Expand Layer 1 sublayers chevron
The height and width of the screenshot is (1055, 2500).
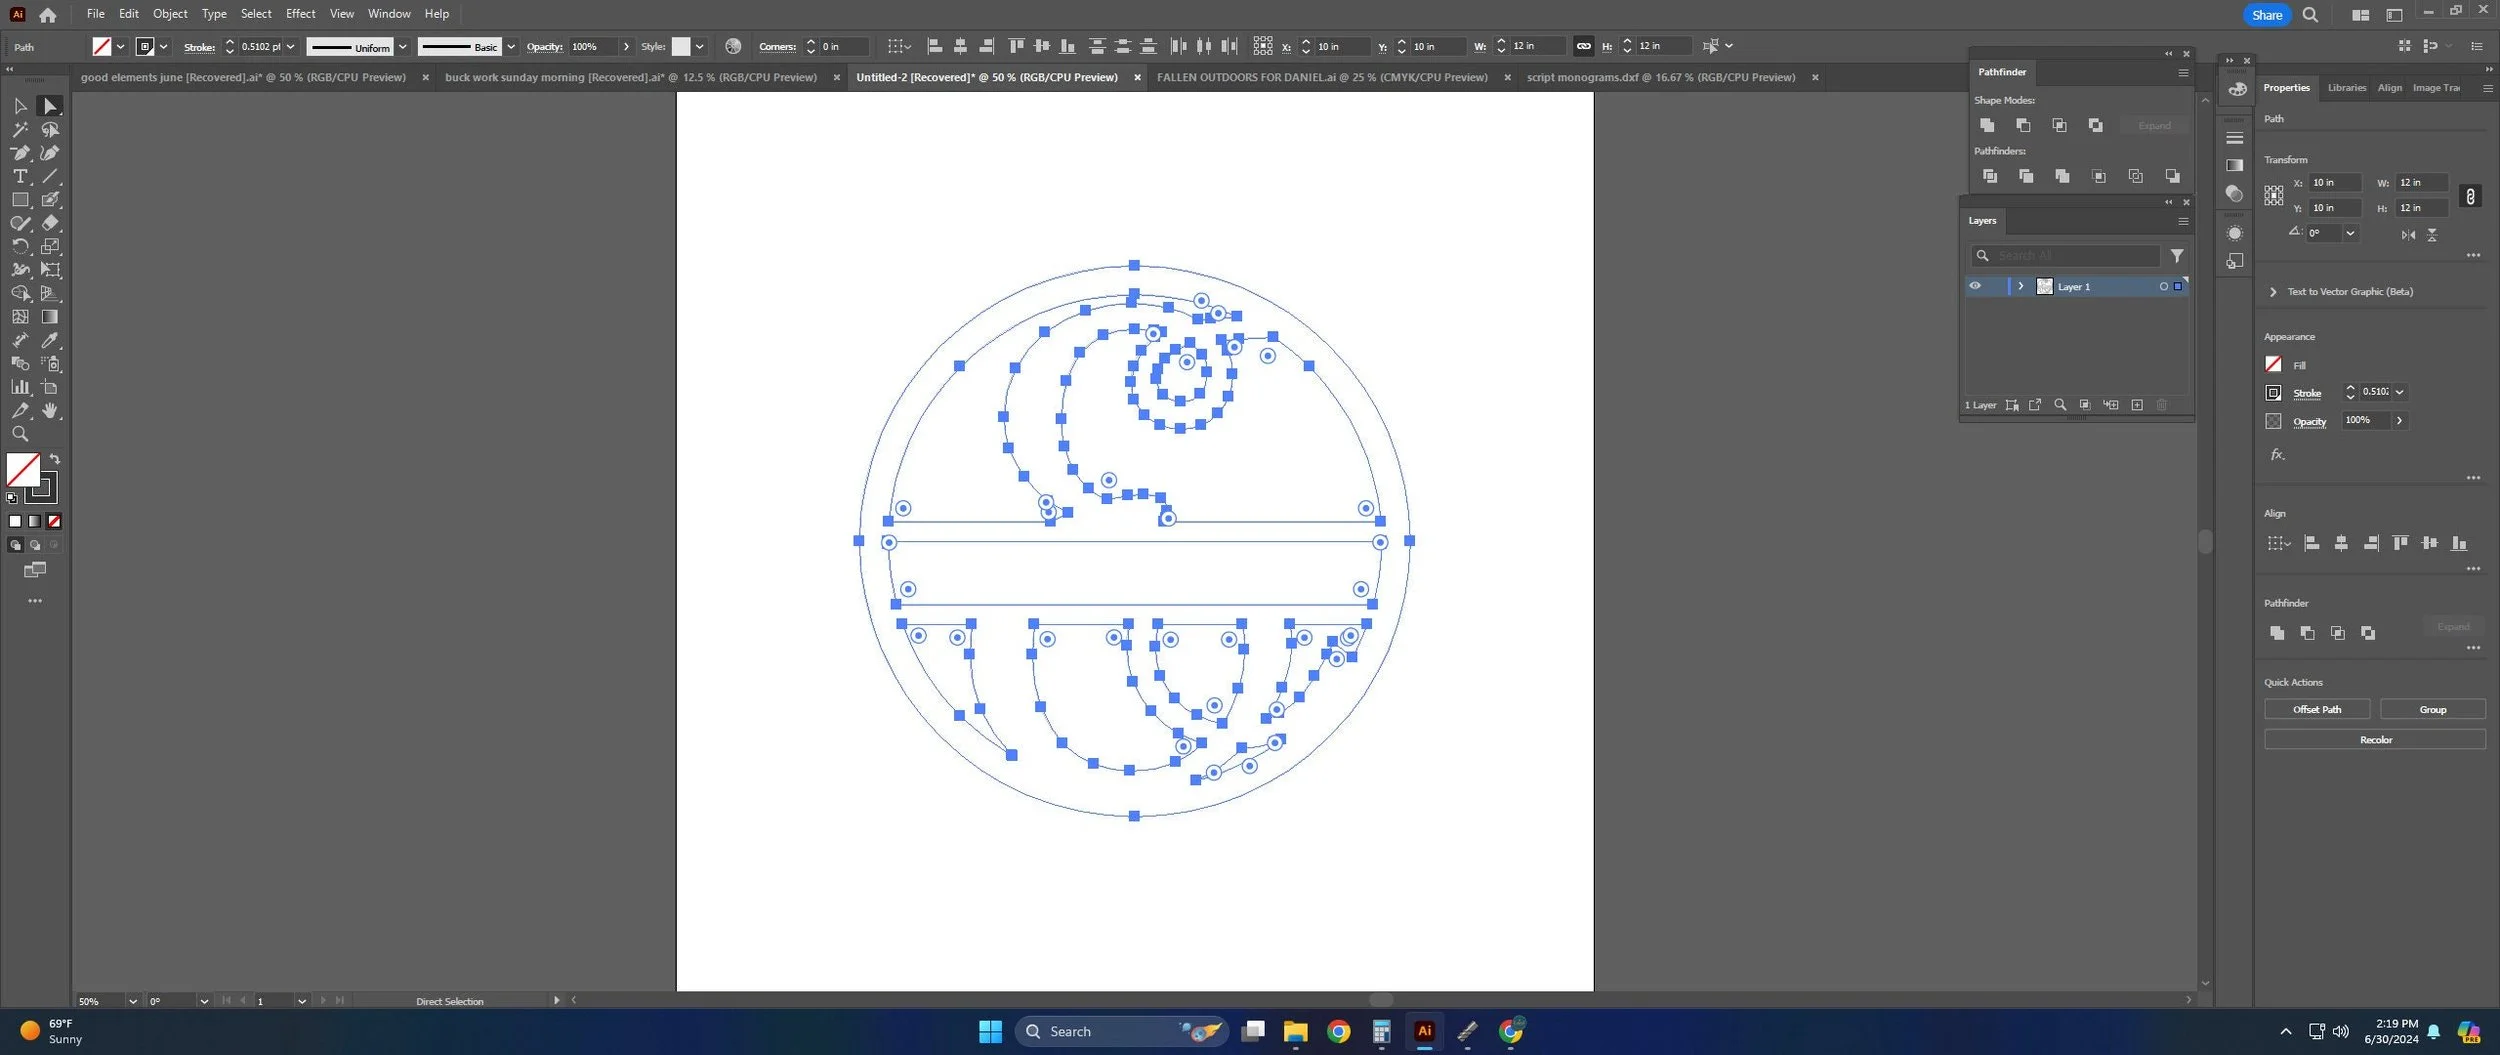(2021, 287)
